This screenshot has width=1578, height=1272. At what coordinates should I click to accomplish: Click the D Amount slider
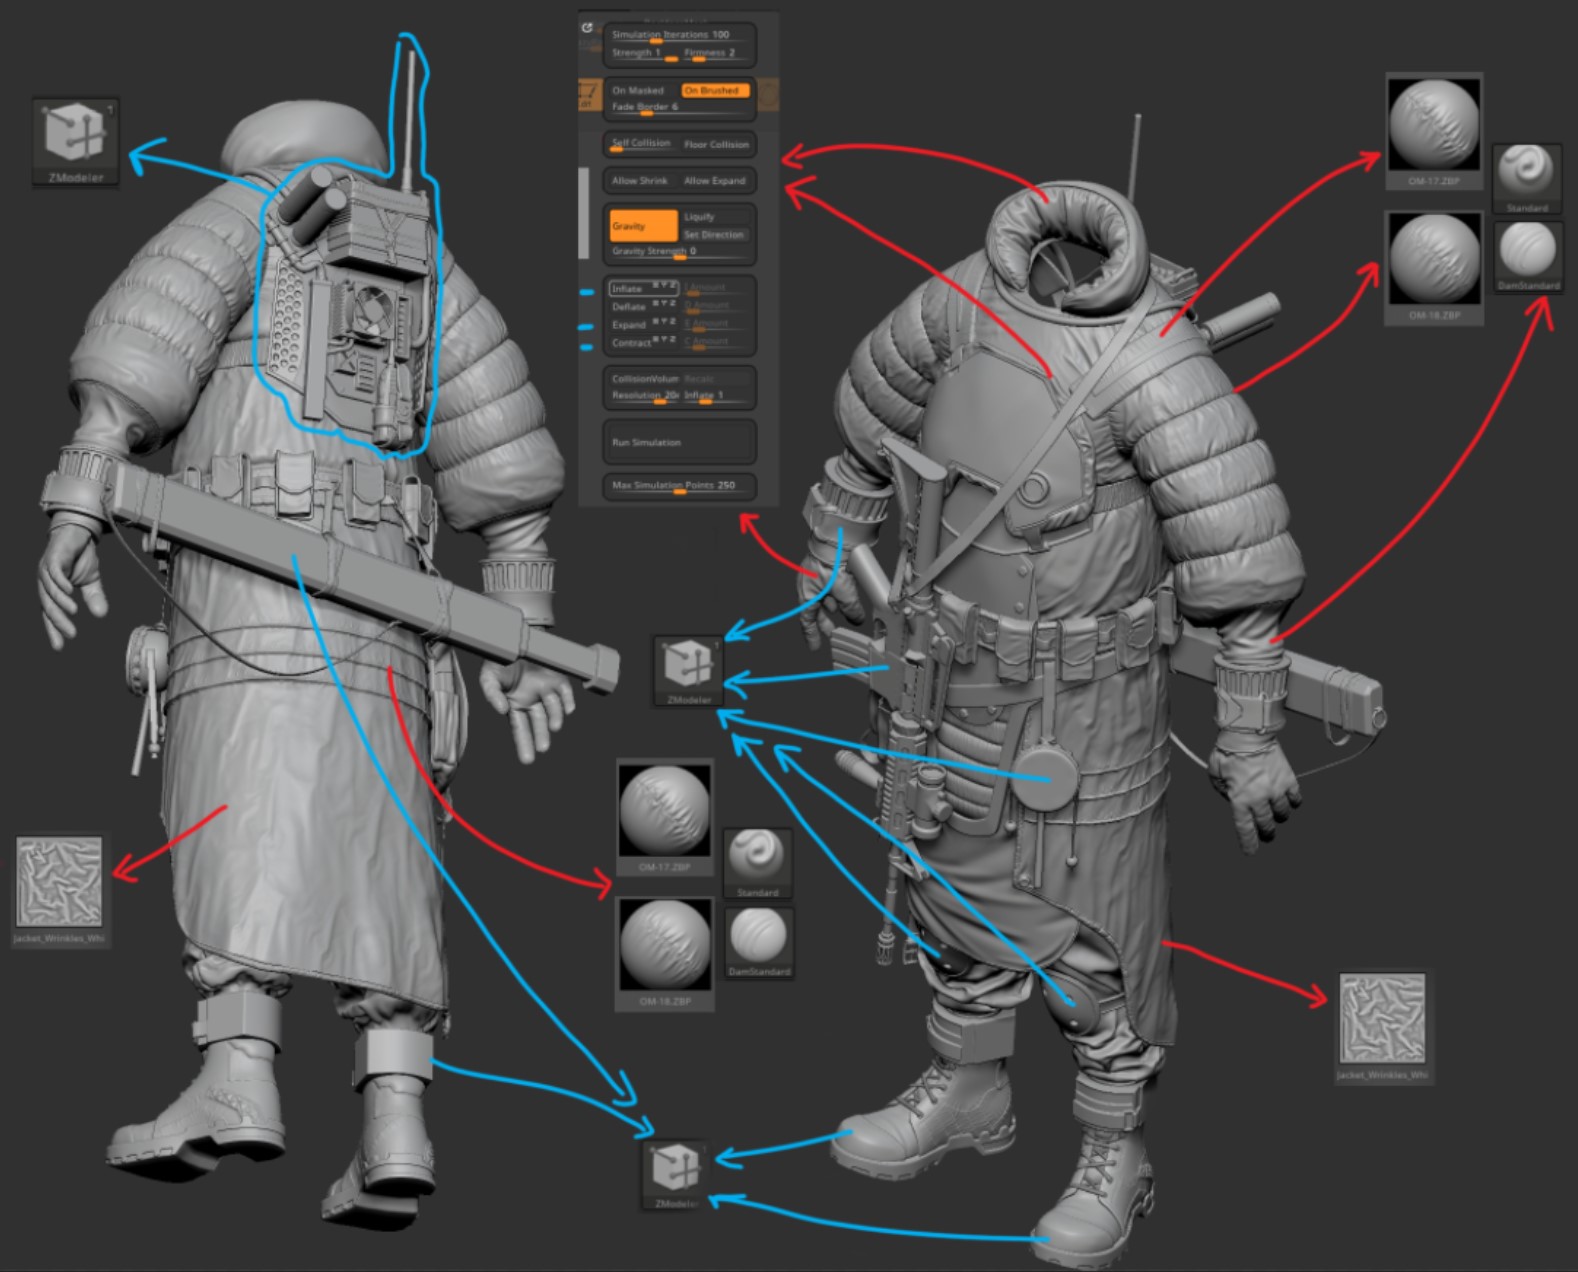(717, 307)
